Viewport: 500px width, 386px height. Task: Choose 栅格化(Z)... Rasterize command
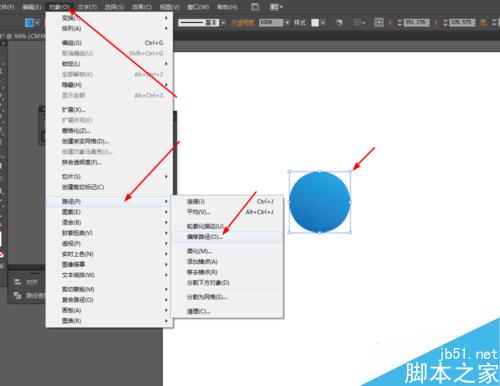pyautogui.click(x=109, y=131)
